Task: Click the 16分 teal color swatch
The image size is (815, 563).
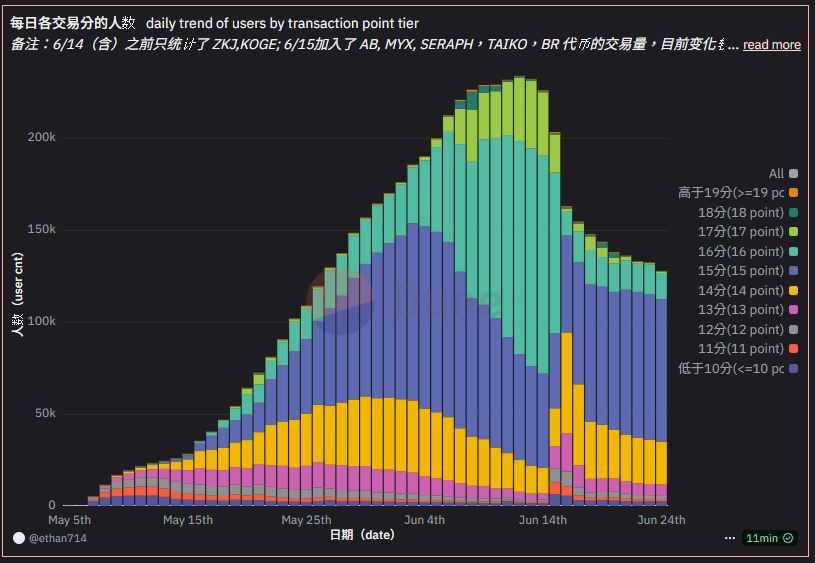Action: [x=793, y=251]
